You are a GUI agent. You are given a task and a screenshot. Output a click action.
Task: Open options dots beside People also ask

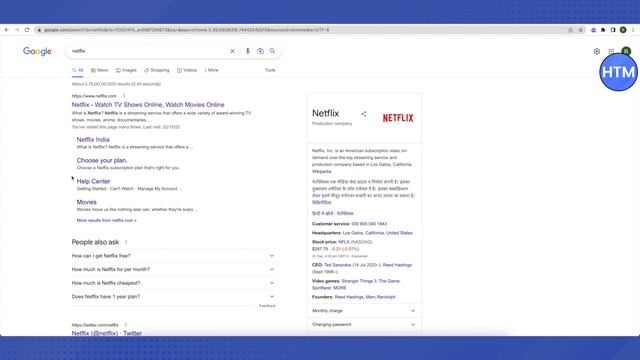(126, 242)
